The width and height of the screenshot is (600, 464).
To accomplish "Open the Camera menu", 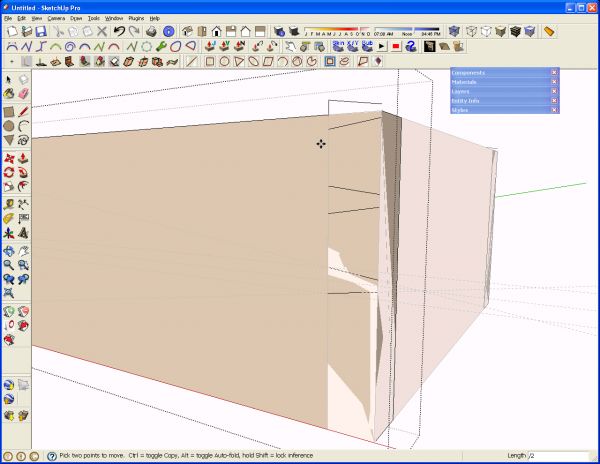I will click(56, 18).
